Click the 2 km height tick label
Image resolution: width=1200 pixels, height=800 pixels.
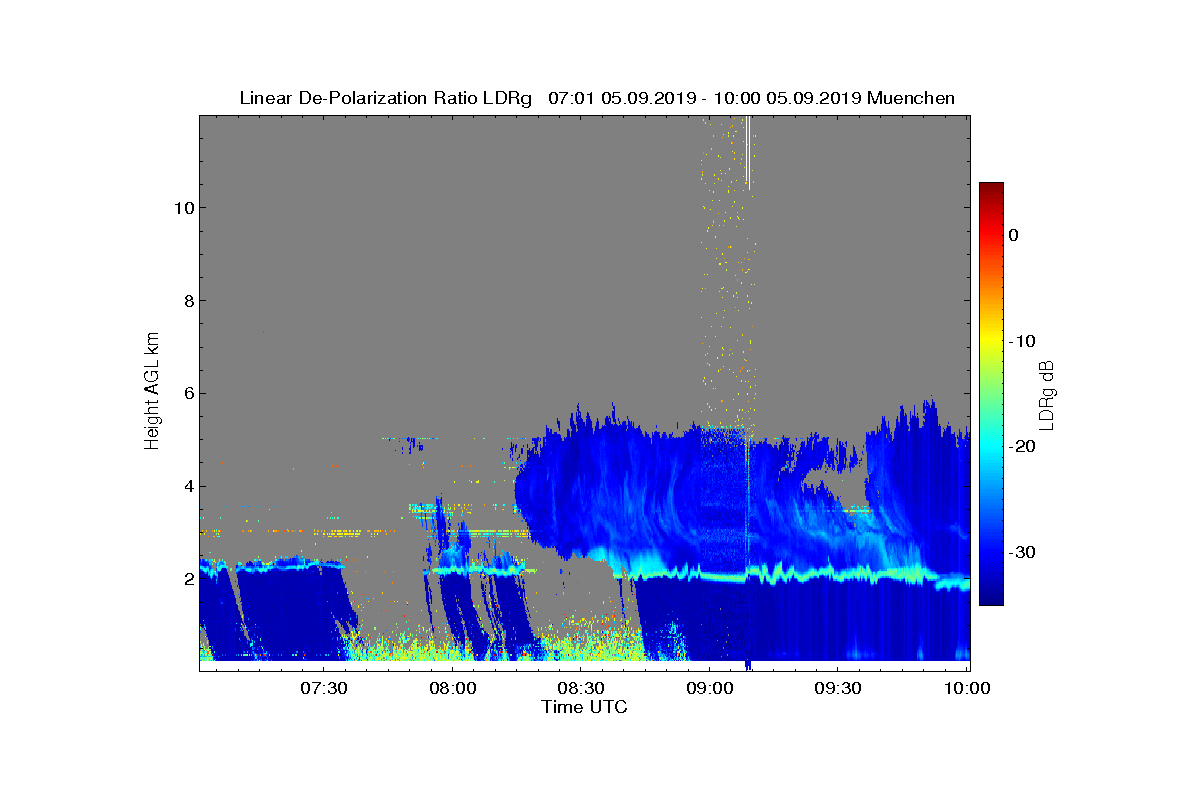coord(188,580)
